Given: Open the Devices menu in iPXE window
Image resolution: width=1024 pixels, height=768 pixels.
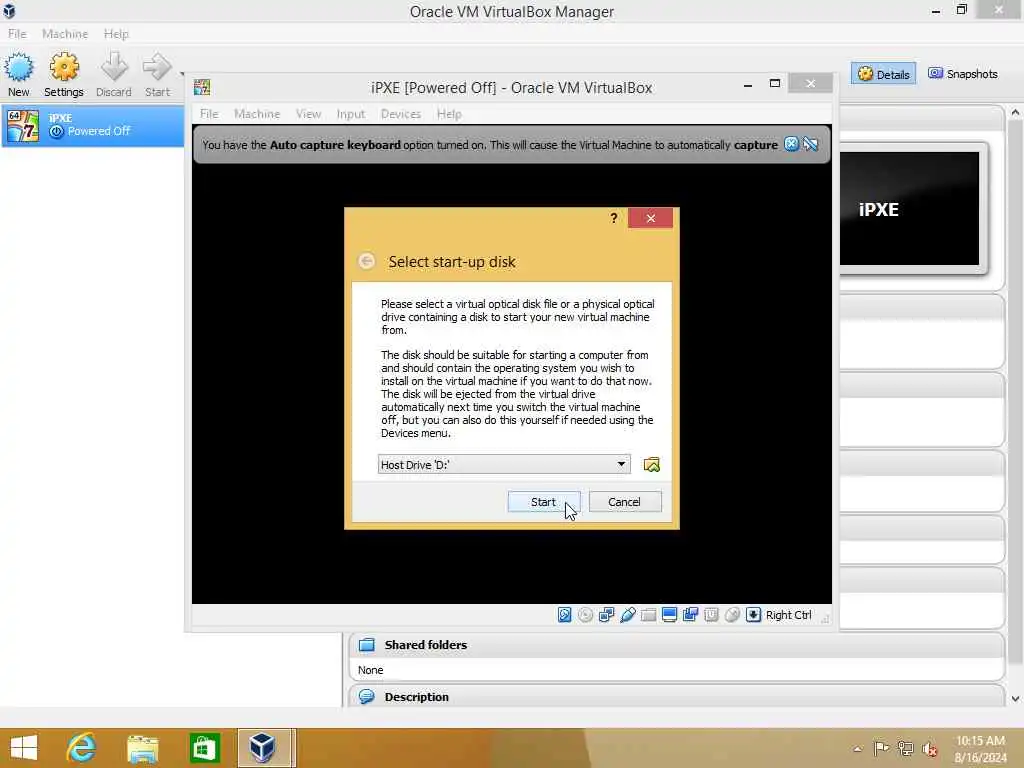Looking at the screenshot, I should tap(400, 114).
